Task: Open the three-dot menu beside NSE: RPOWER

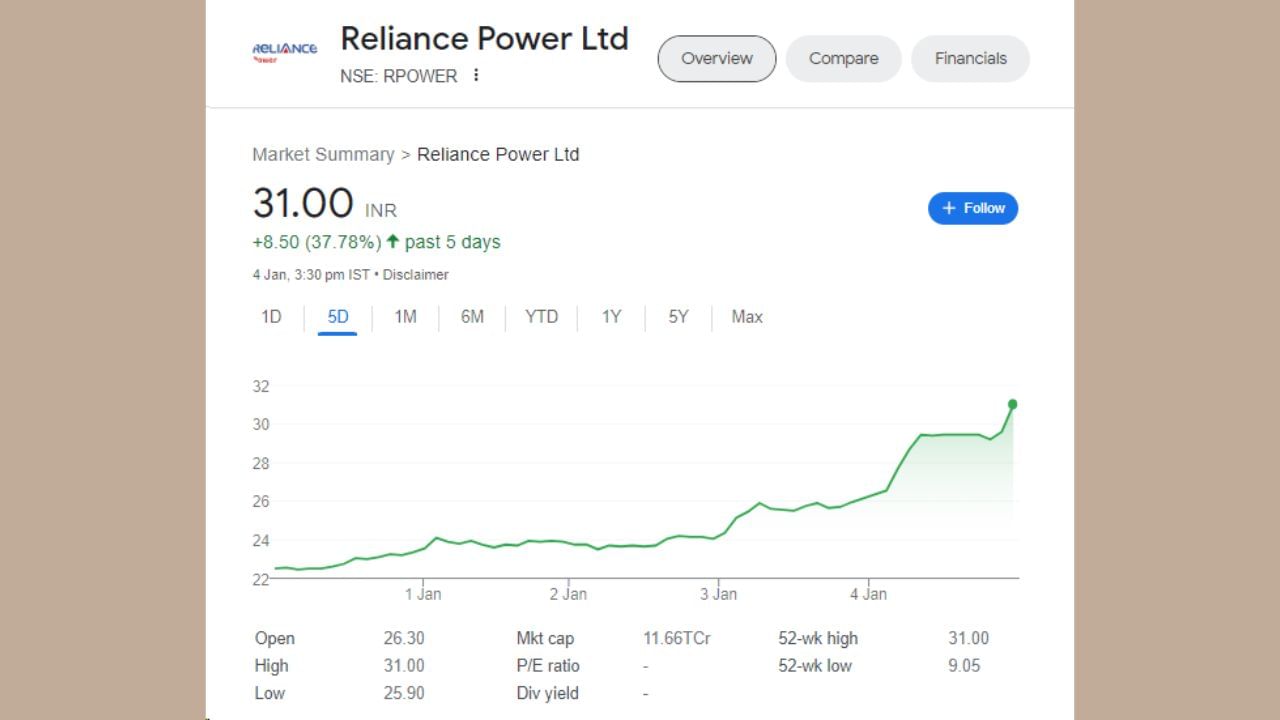Action: 476,75
